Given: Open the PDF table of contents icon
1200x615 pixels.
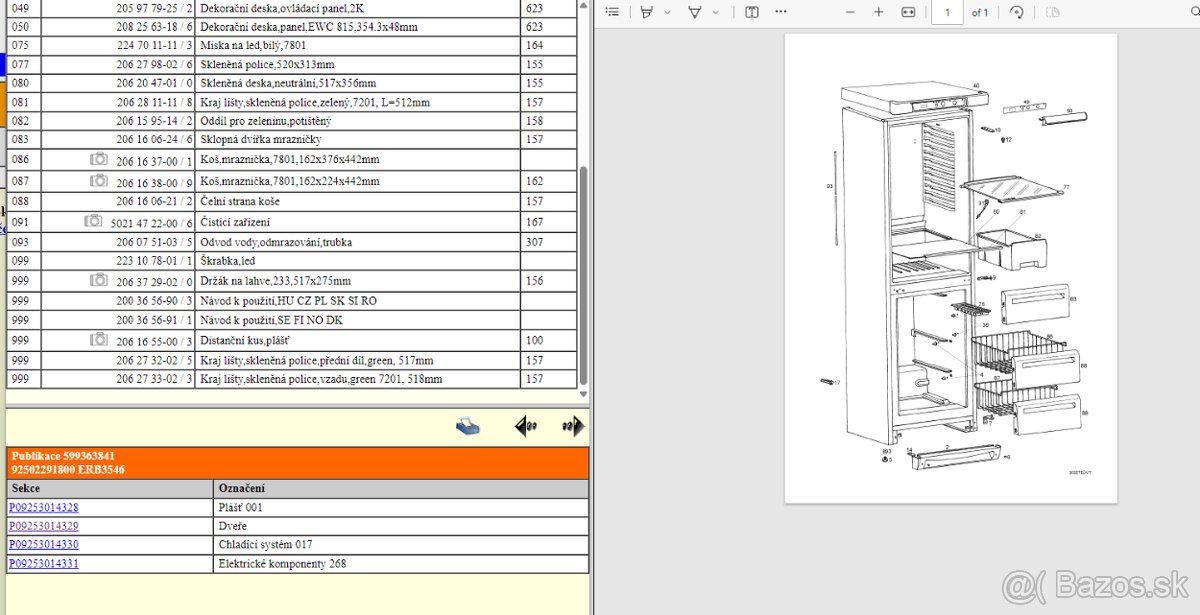Looking at the screenshot, I should (x=612, y=12).
